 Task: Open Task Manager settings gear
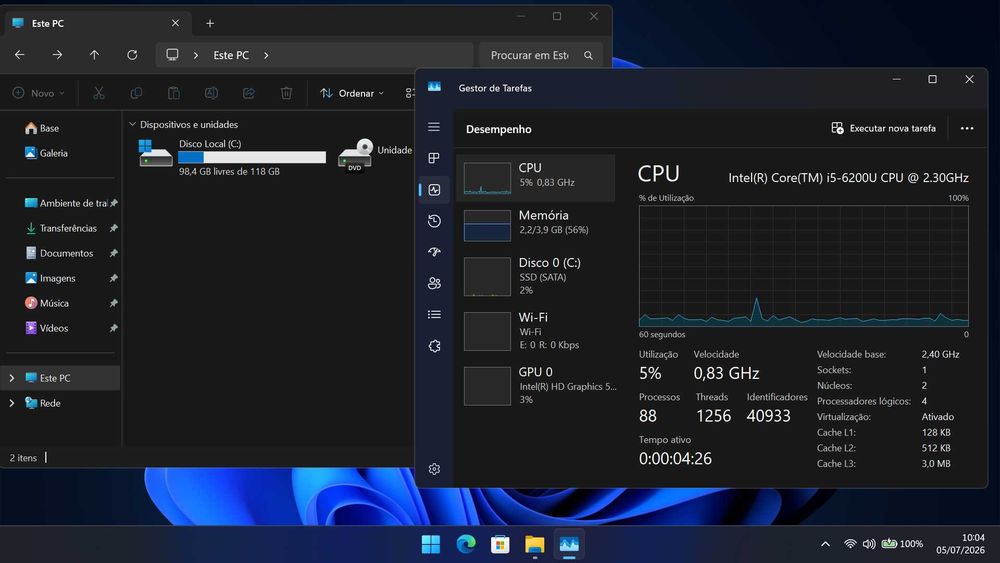[434, 469]
